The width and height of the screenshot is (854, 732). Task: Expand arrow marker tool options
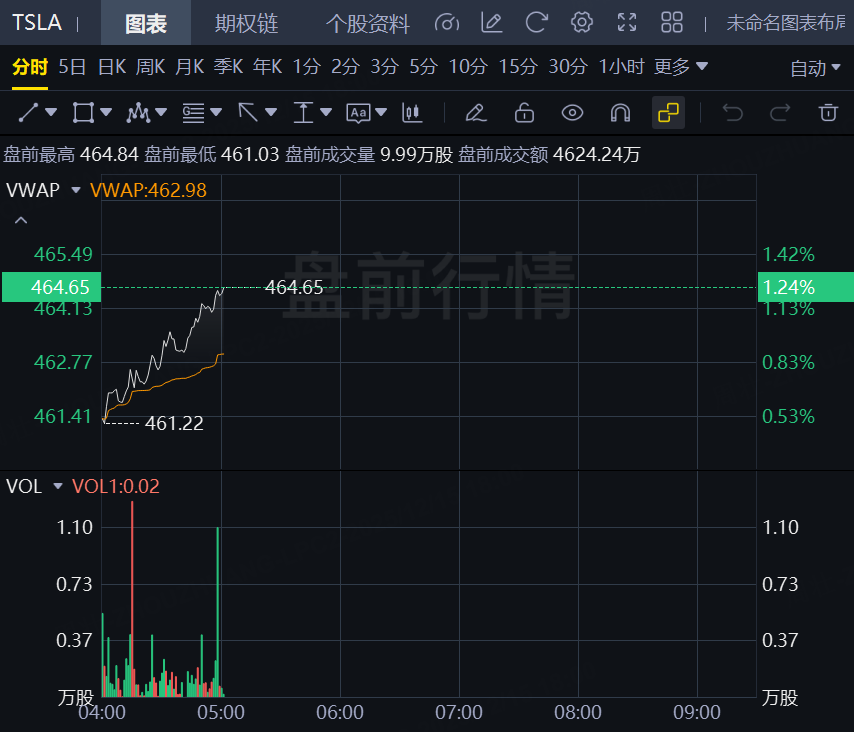pyautogui.click(x=271, y=113)
